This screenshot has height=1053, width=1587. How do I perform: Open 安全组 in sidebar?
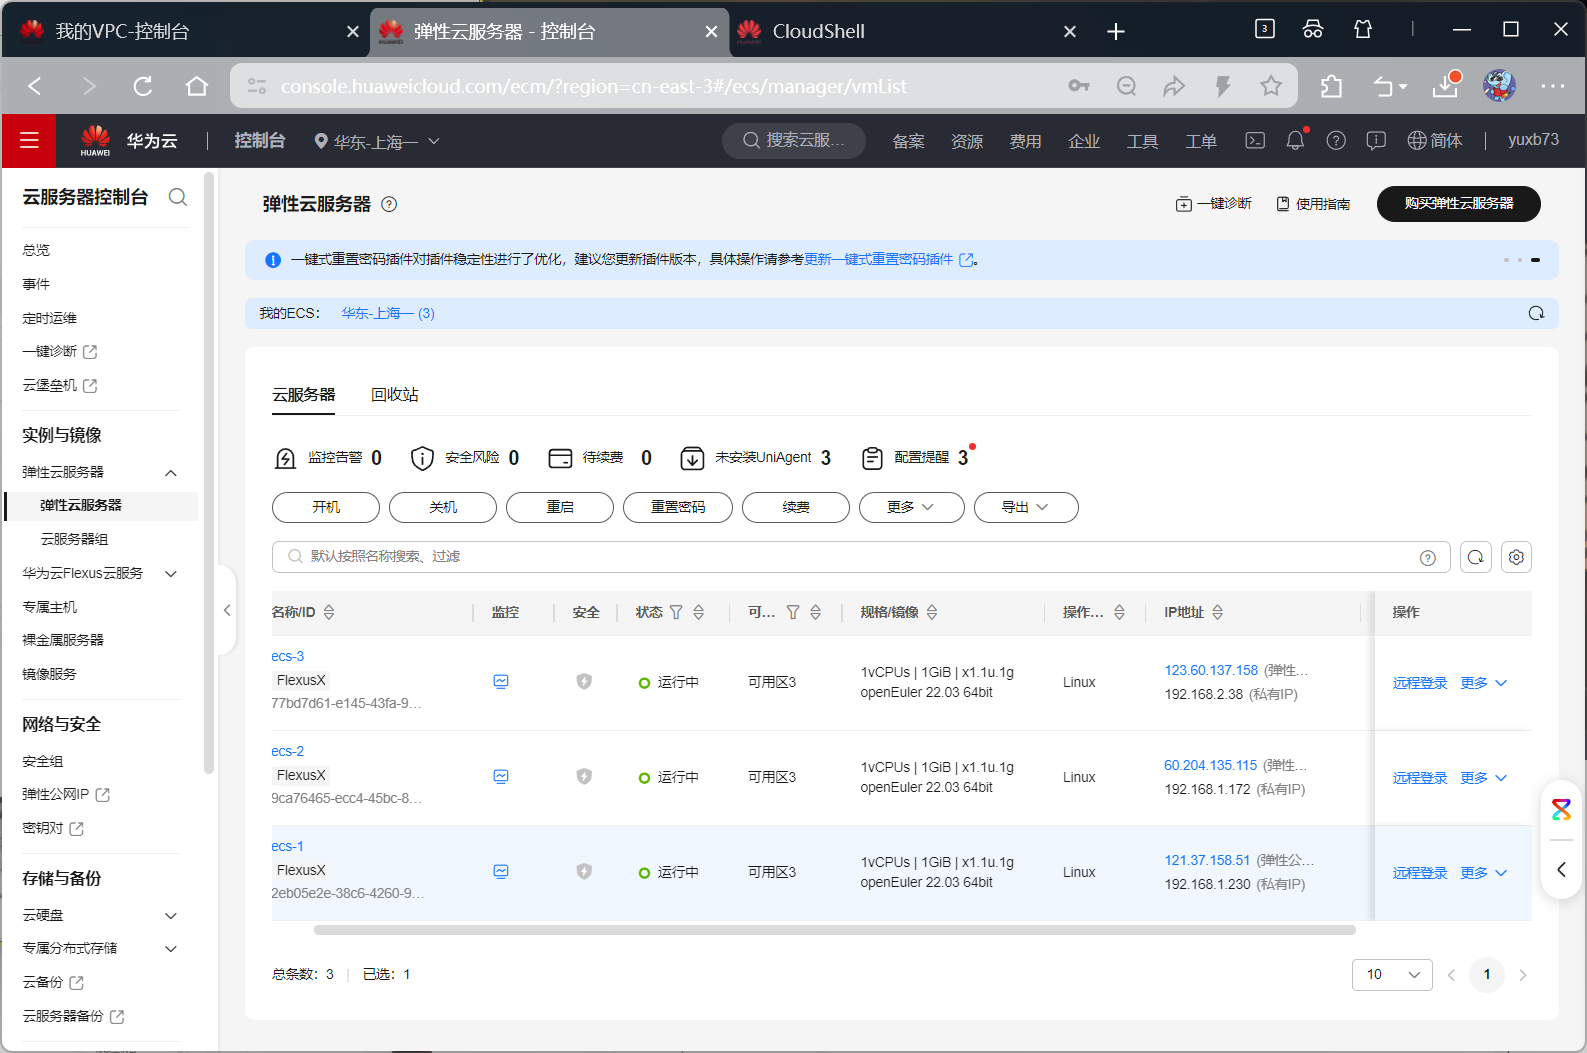click(43, 761)
